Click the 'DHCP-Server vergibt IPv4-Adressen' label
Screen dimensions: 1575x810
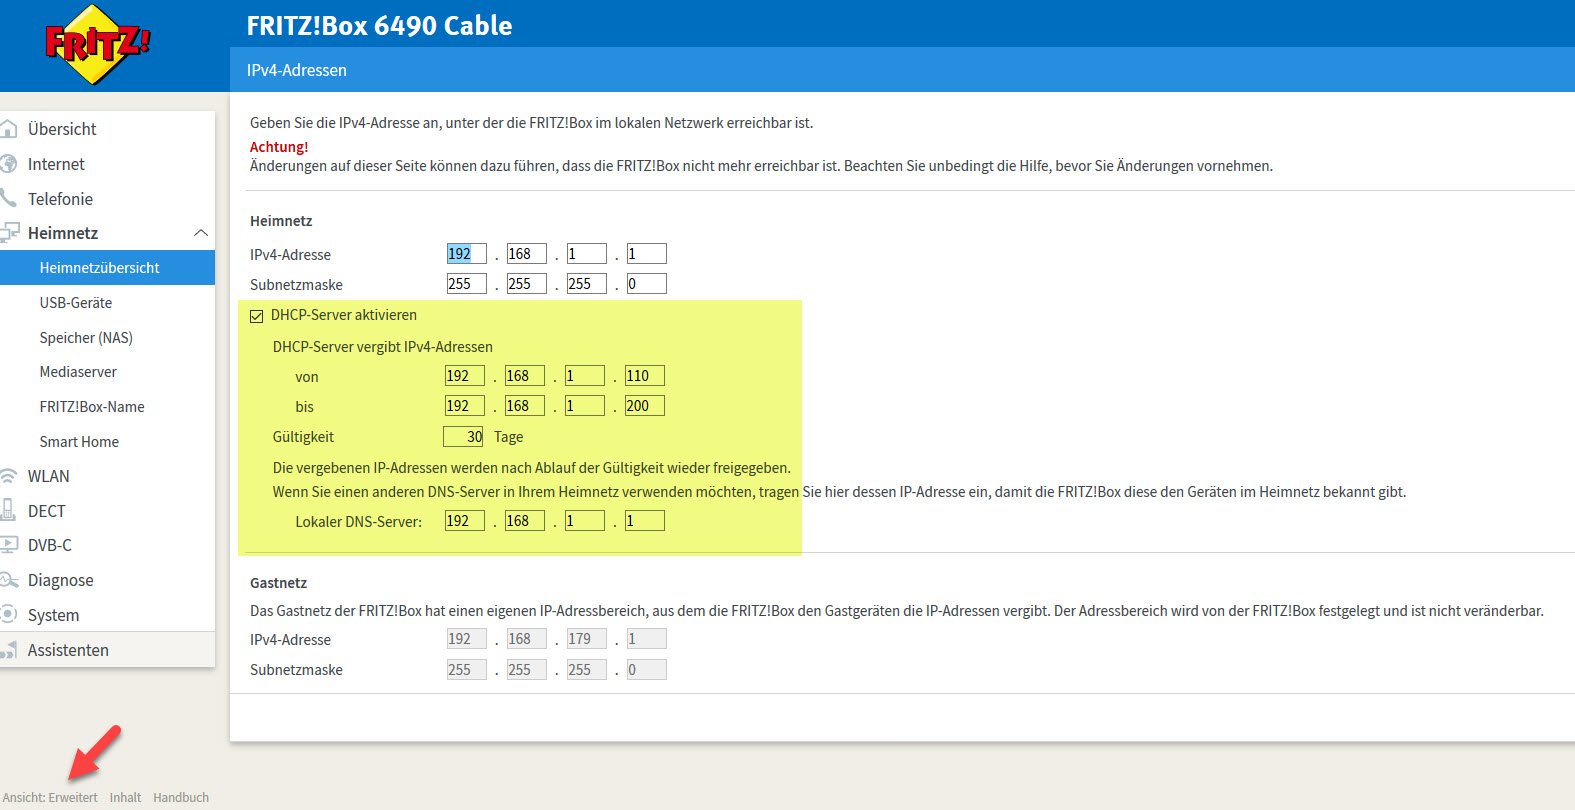click(383, 347)
